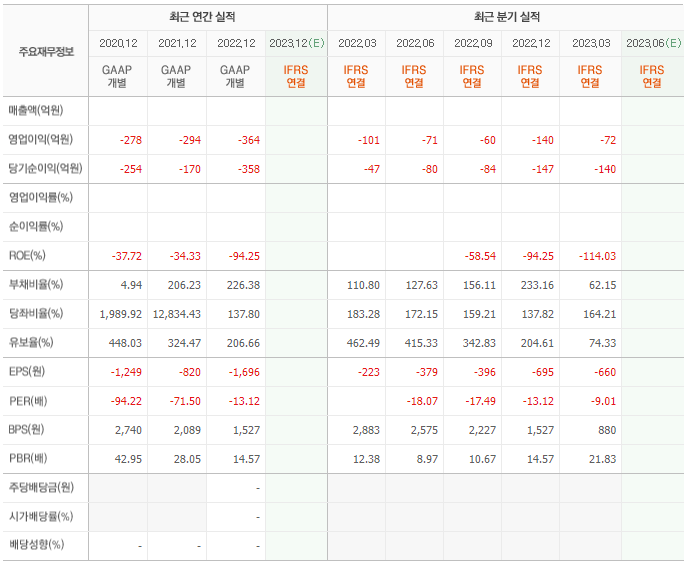This screenshot has width=687, height=563.
Task: Select PER value -94.22
Action: click(x=126, y=401)
